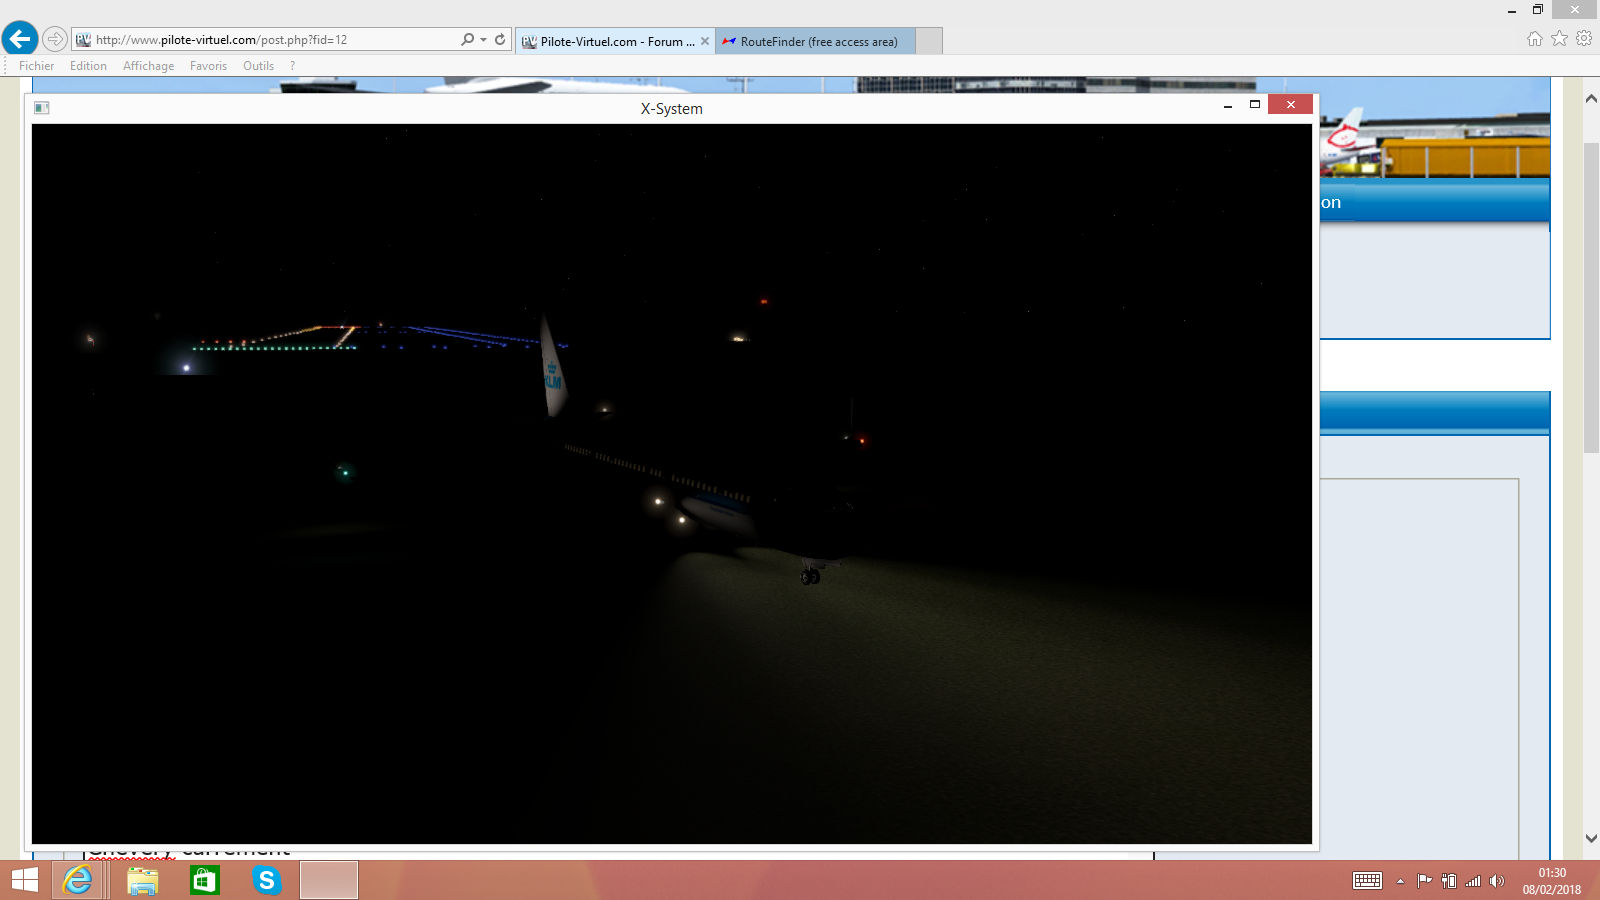This screenshot has height=900, width=1600.
Task: Open Skype from the taskbar
Action: (267, 880)
